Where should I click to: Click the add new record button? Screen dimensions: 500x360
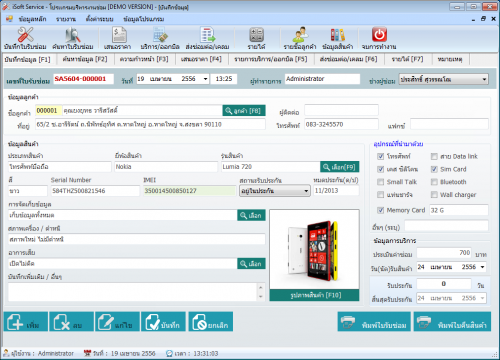[26, 322]
